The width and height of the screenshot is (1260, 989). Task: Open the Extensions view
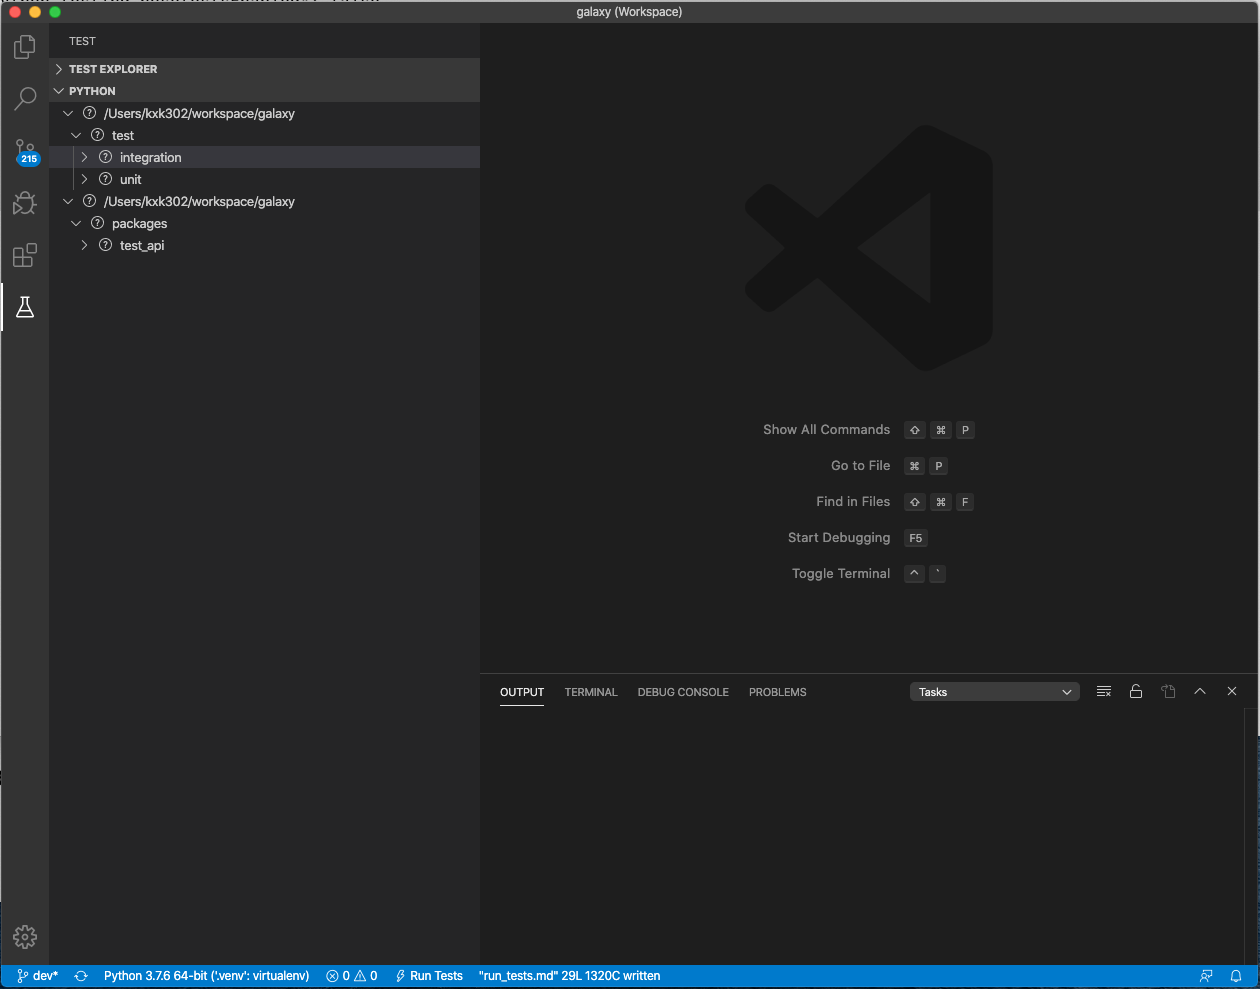[x=24, y=255]
